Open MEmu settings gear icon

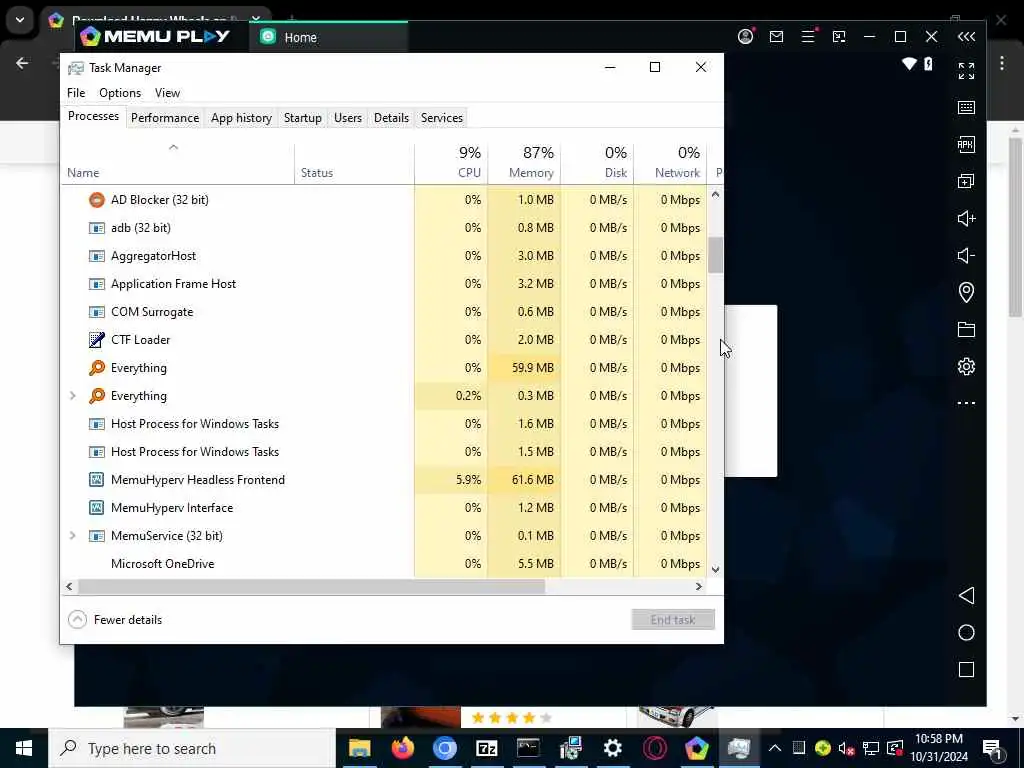pyautogui.click(x=966, y=366)
